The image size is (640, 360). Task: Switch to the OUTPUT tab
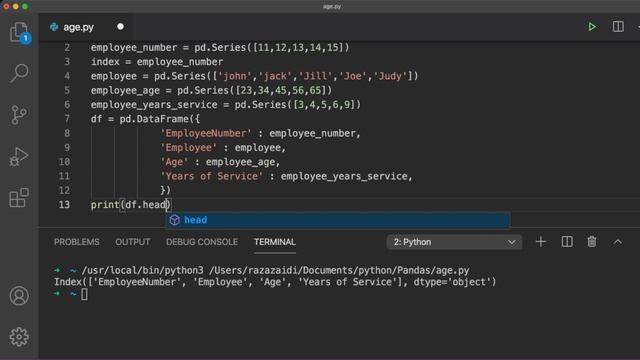tap(133, 242)
